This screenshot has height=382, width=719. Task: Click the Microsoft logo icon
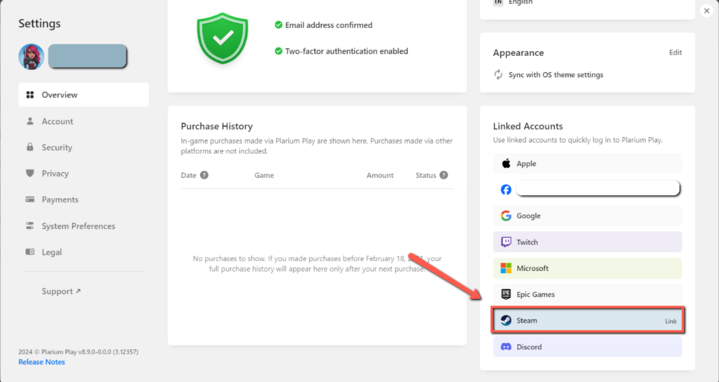click(x=506, y=268)
